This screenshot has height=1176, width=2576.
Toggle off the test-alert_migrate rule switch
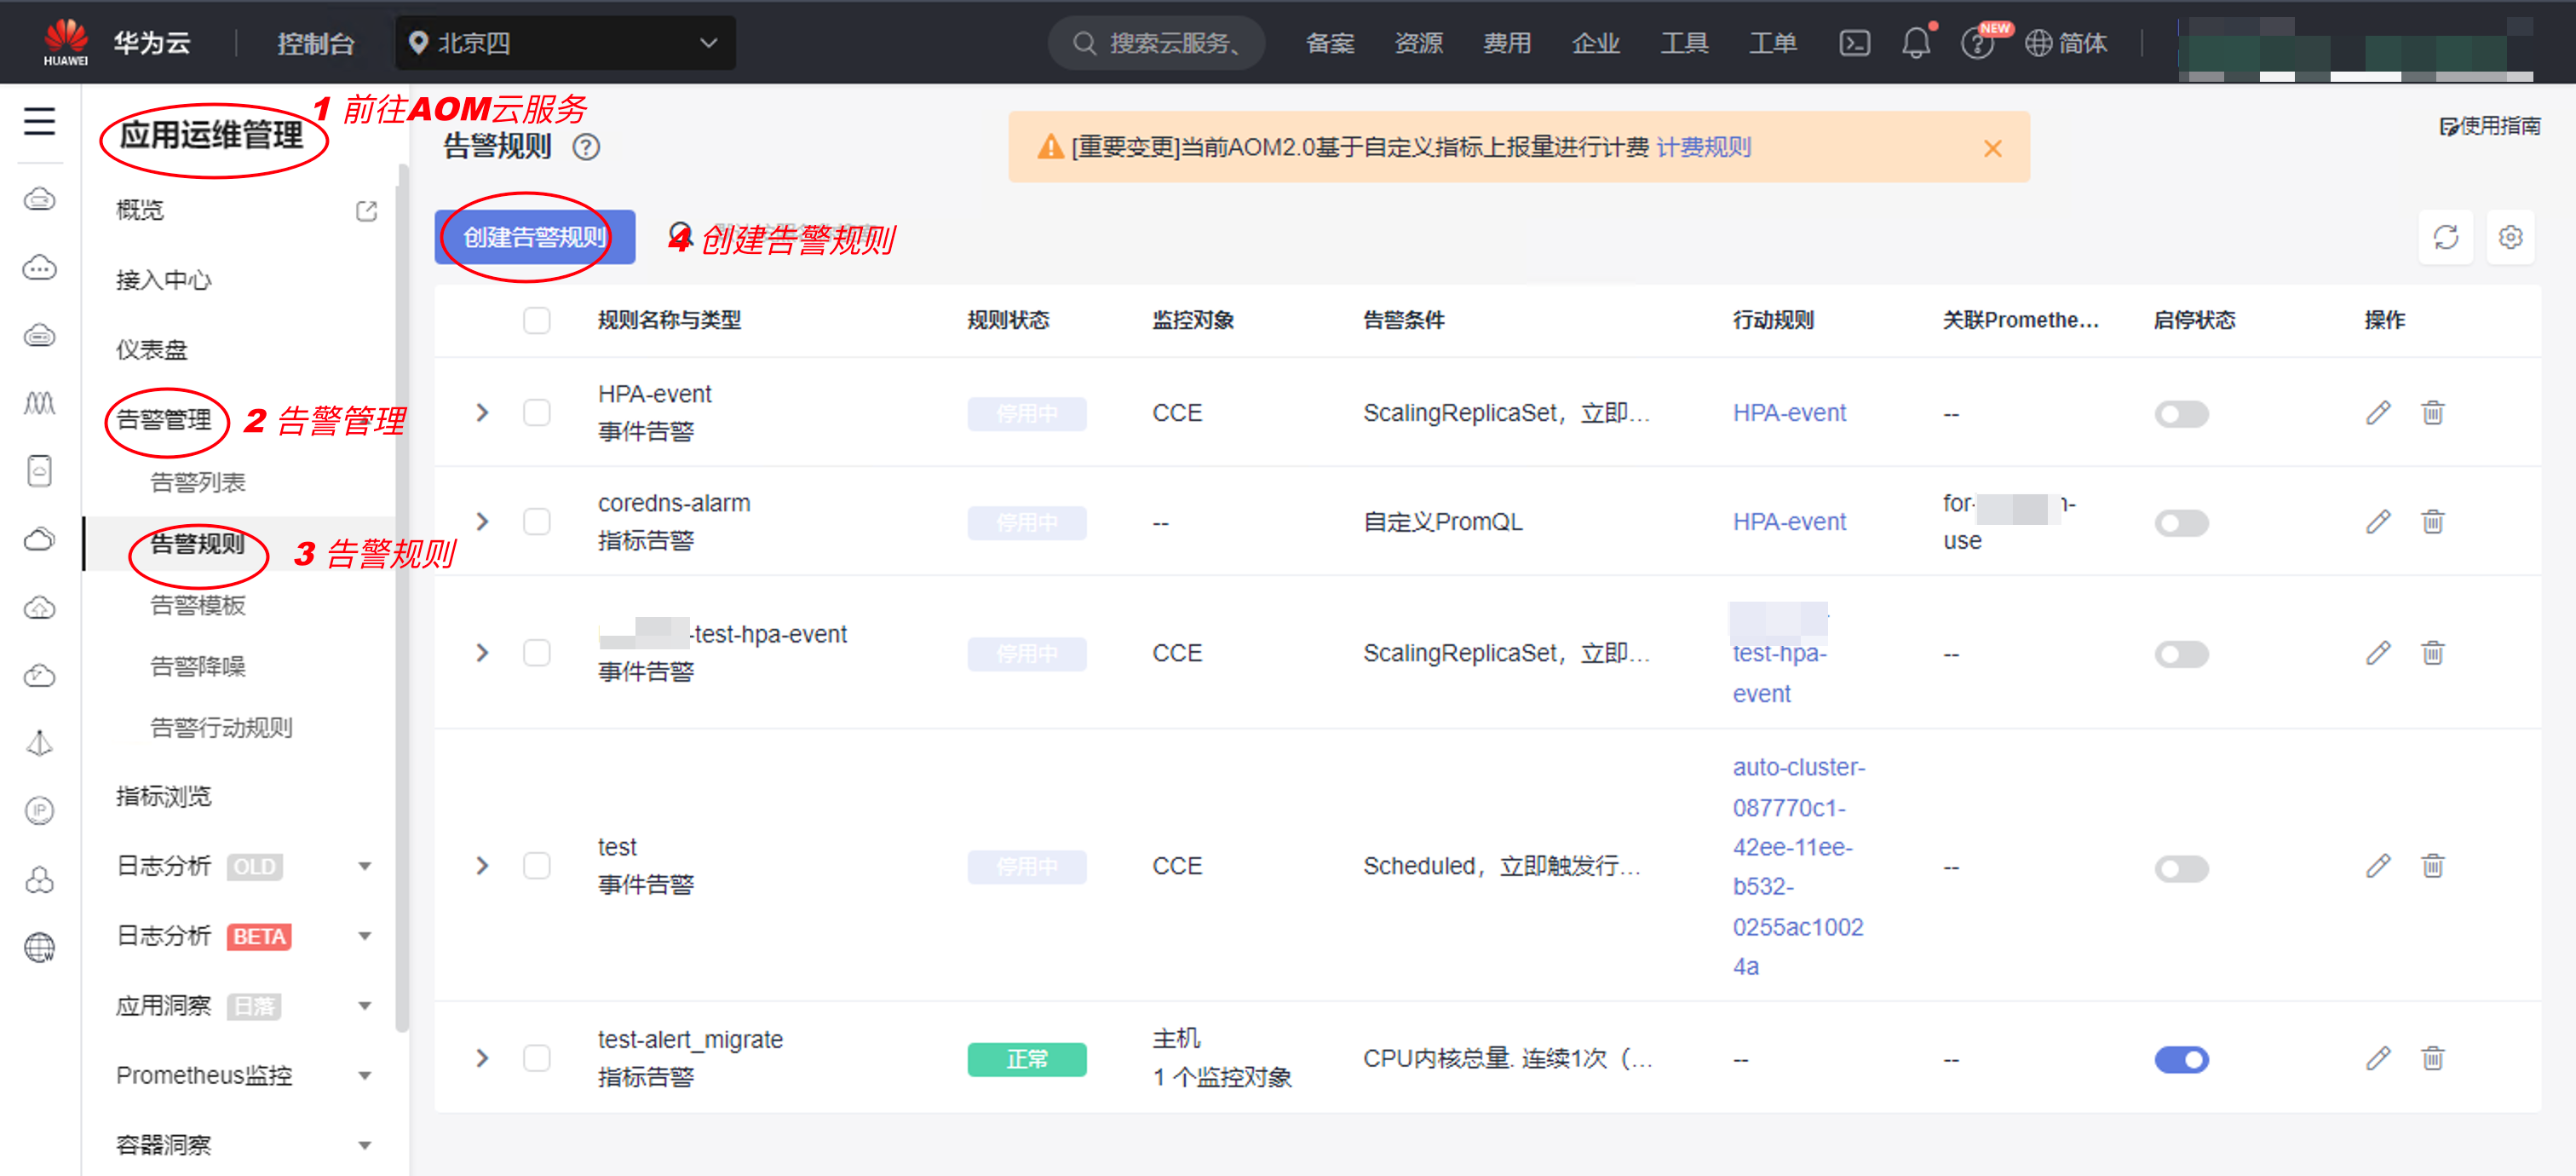click(2180, 1059)
